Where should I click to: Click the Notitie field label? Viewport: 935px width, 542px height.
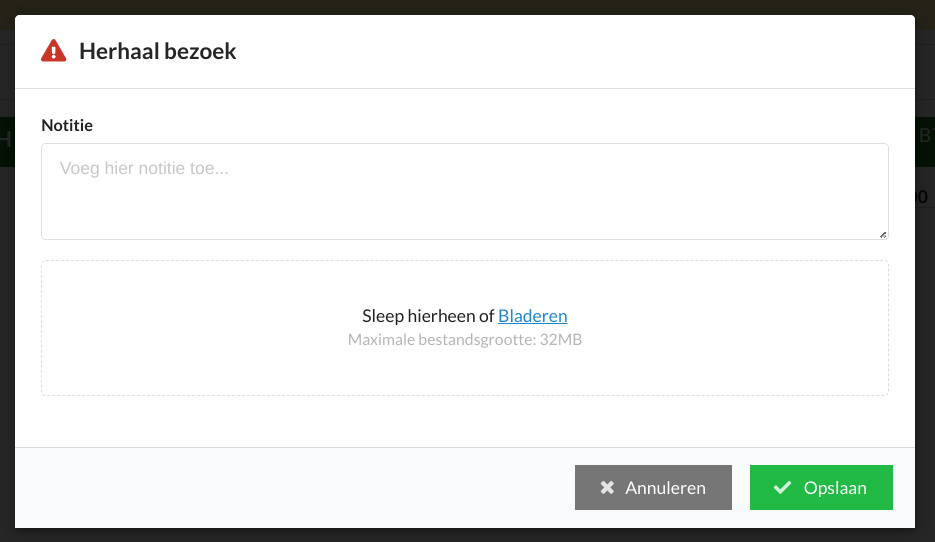(67, 125)
